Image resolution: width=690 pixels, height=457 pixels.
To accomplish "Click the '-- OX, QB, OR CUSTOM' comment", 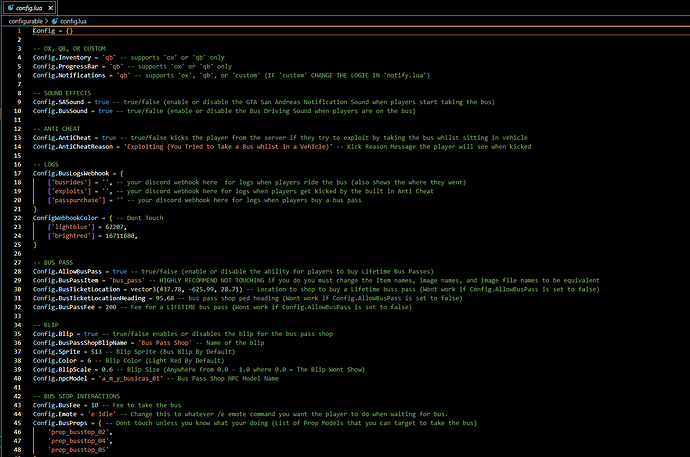I will (x=69, y=48).
